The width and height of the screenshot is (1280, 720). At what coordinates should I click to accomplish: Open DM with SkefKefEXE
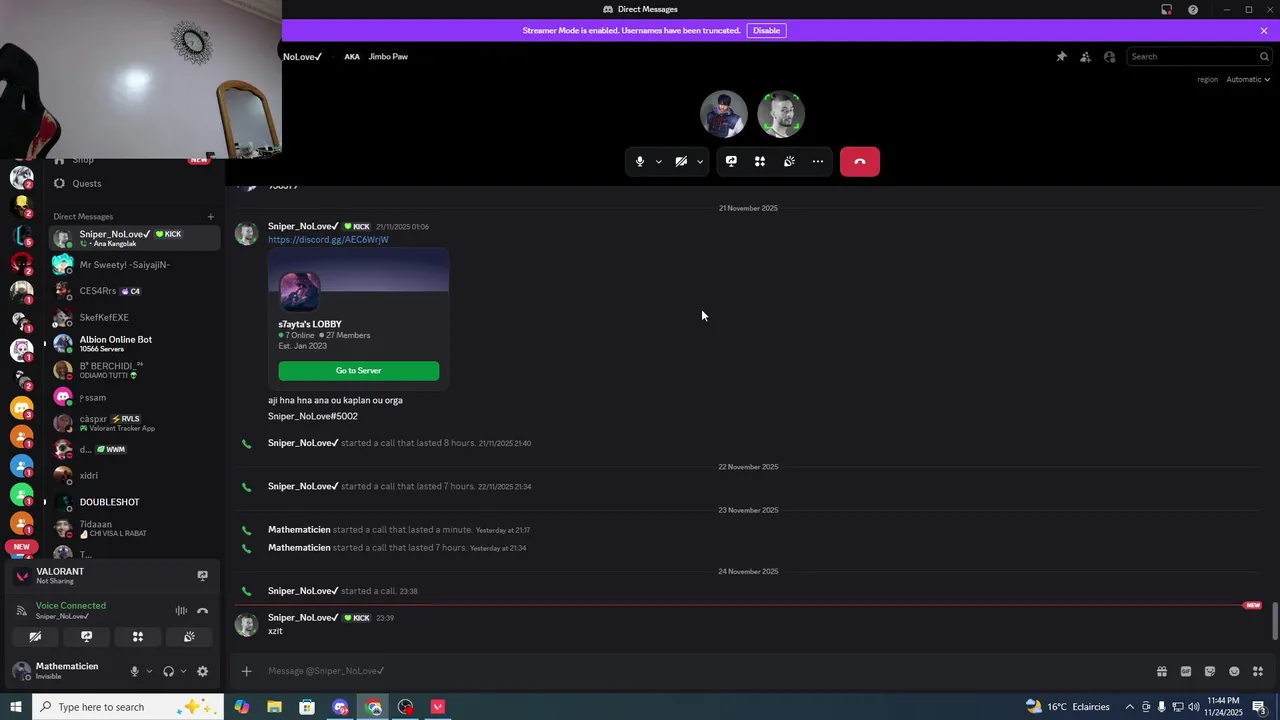[134, 318]
